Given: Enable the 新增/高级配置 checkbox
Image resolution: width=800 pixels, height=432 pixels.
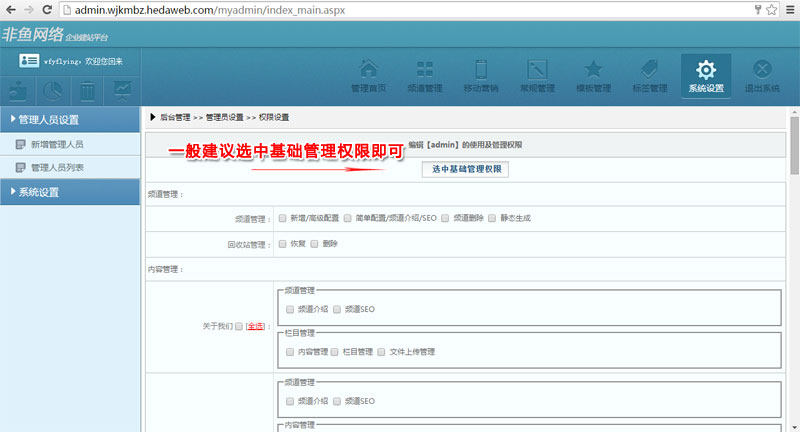Looking at the screenshot, I should (283, 217).
